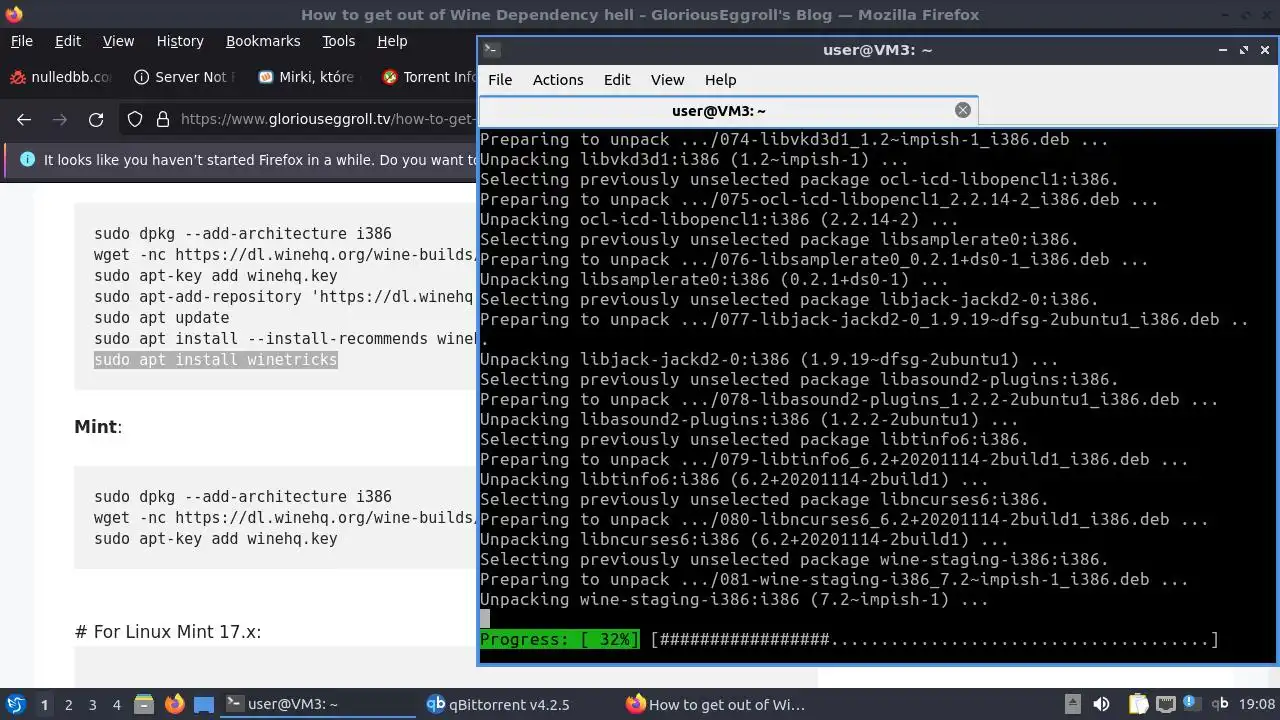Screen dimensions: 1280x720
Task: Go back a page in Firefox
Action: coord(24,120)
